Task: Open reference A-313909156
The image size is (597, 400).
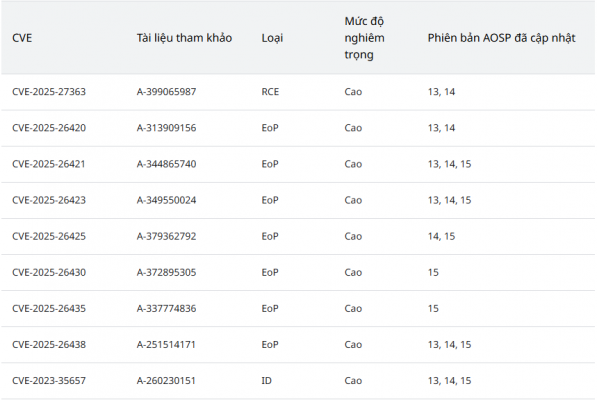Action: 166,128
